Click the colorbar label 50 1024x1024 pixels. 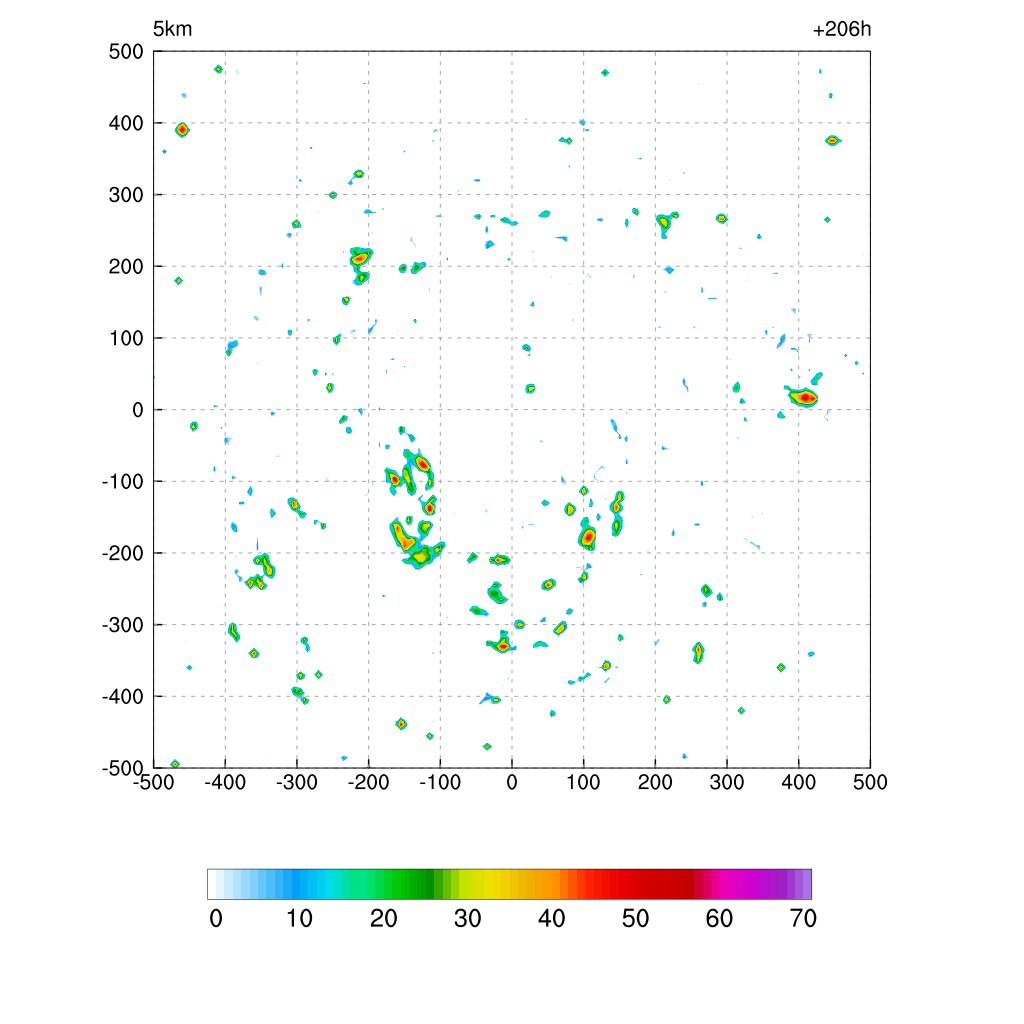[x=635, y=919]
